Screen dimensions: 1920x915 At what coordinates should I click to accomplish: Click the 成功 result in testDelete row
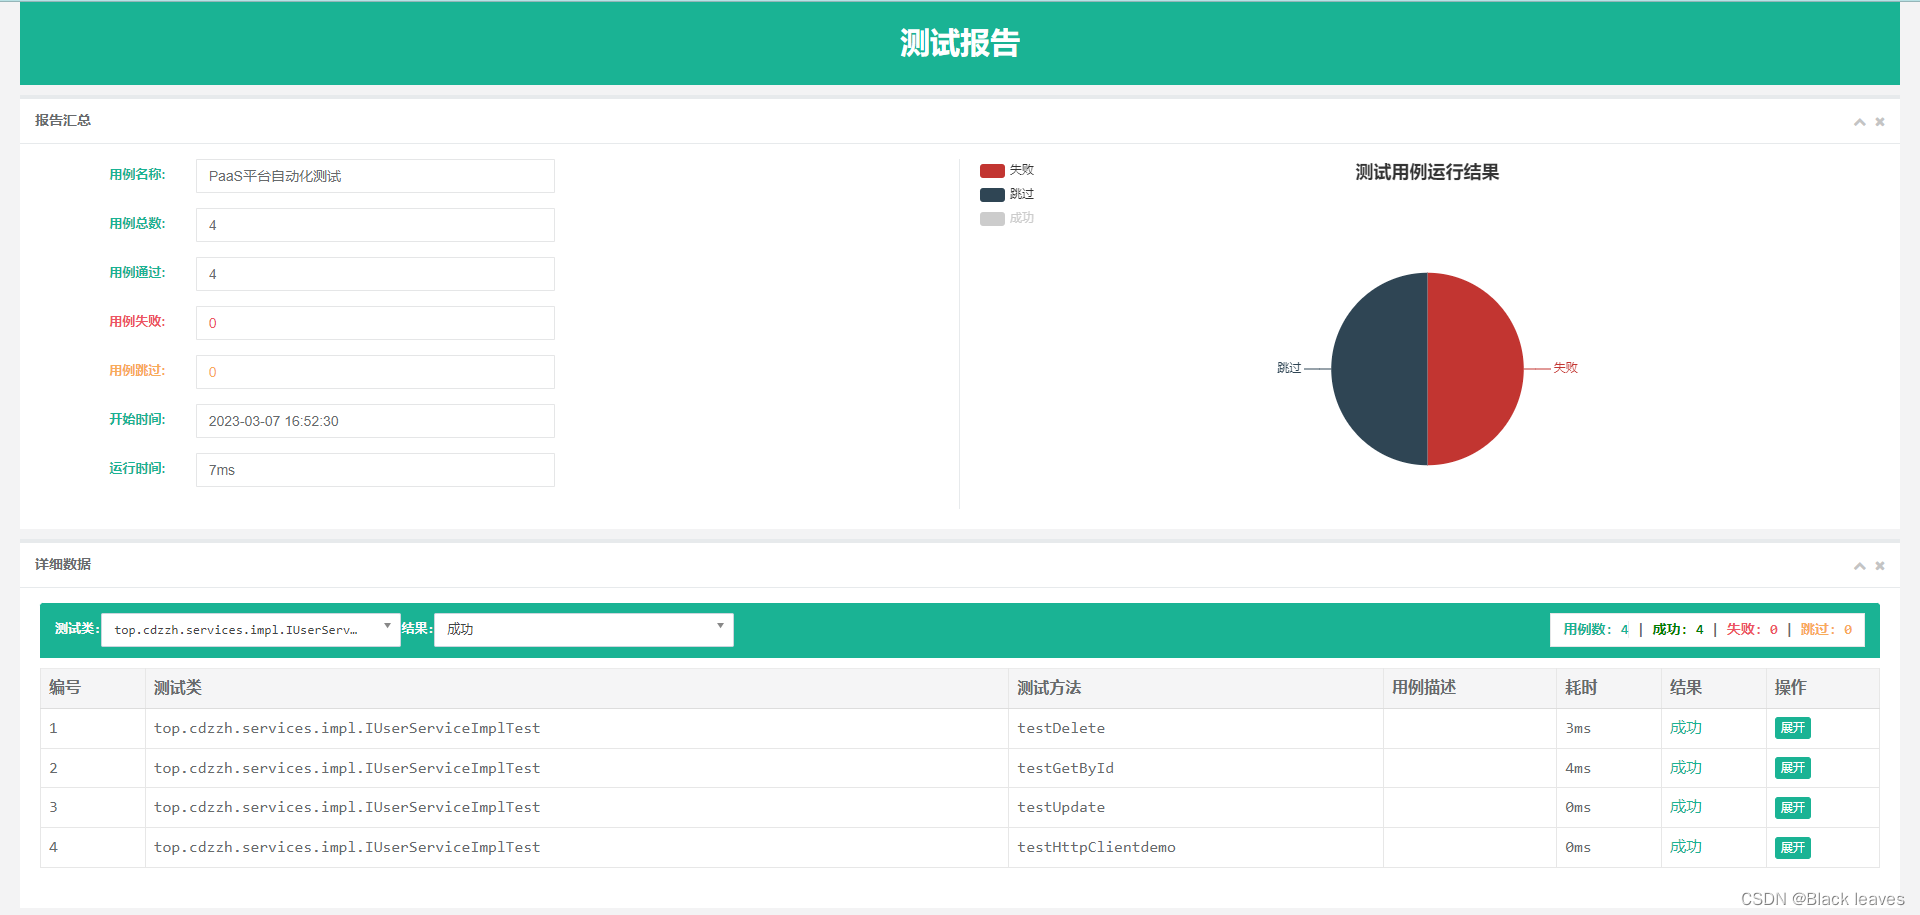tap(1686, 728)
